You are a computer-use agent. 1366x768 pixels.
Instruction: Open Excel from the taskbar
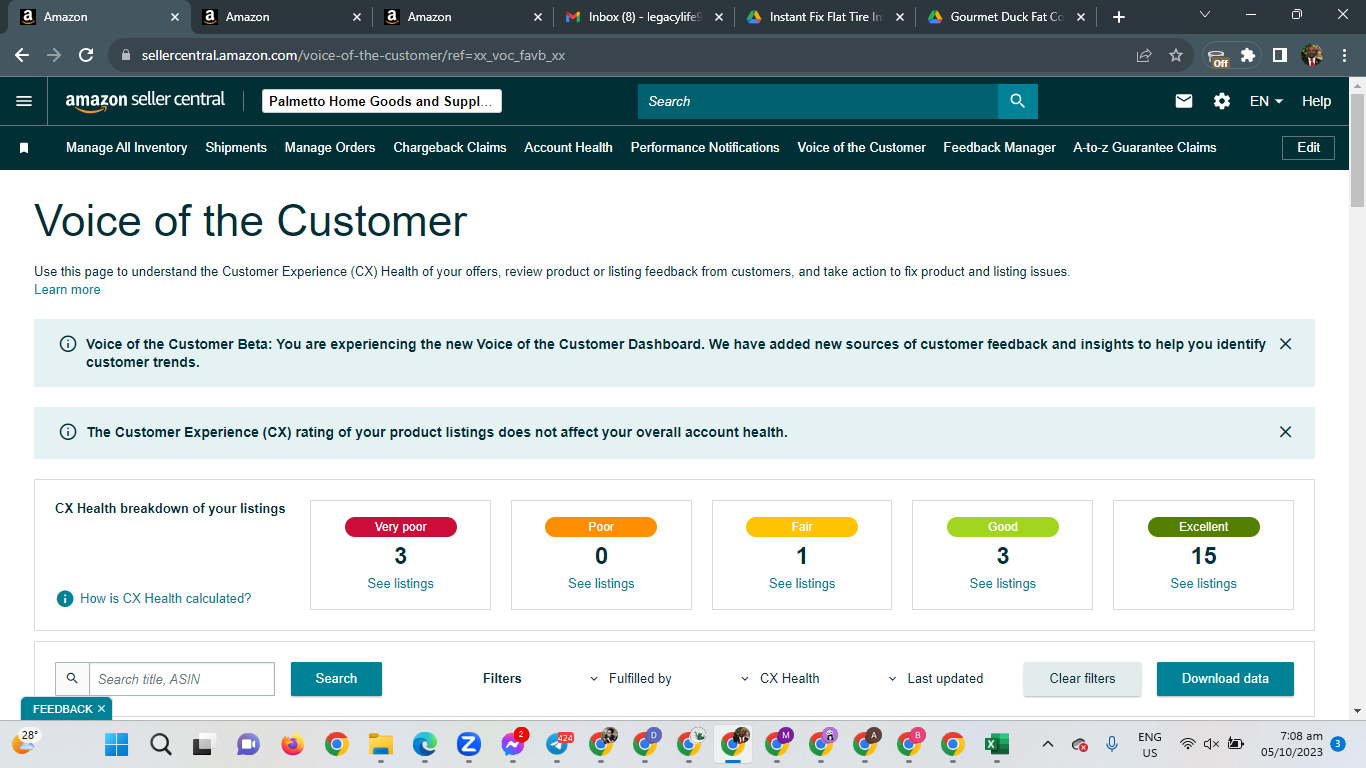pyautogui.click(x=996, y=744)
